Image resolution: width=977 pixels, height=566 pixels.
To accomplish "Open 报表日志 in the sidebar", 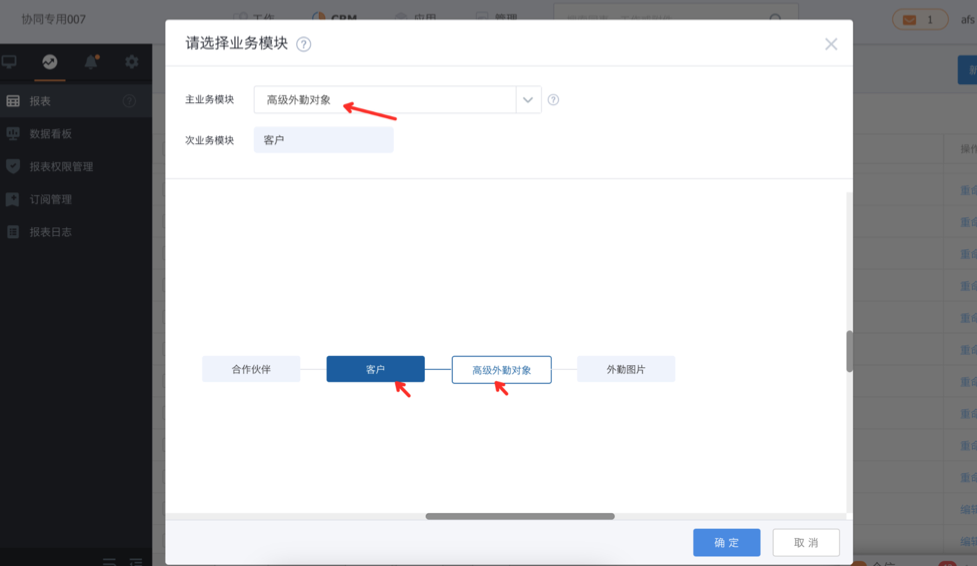I will (76, 232).
